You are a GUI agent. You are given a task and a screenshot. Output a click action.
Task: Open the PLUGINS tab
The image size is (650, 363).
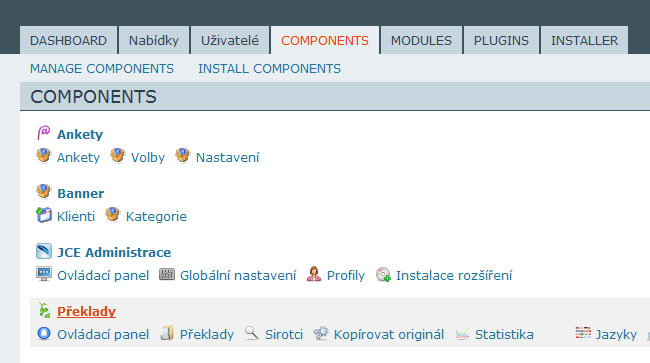pos(501,41)
